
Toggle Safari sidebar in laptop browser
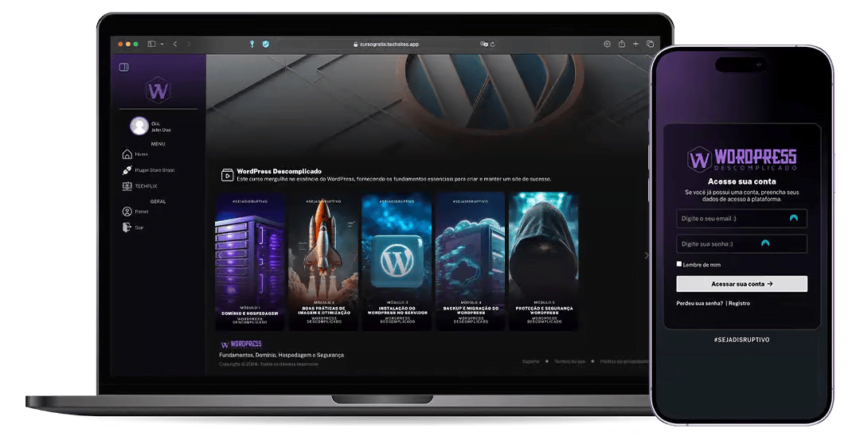(x=151, y=44)
